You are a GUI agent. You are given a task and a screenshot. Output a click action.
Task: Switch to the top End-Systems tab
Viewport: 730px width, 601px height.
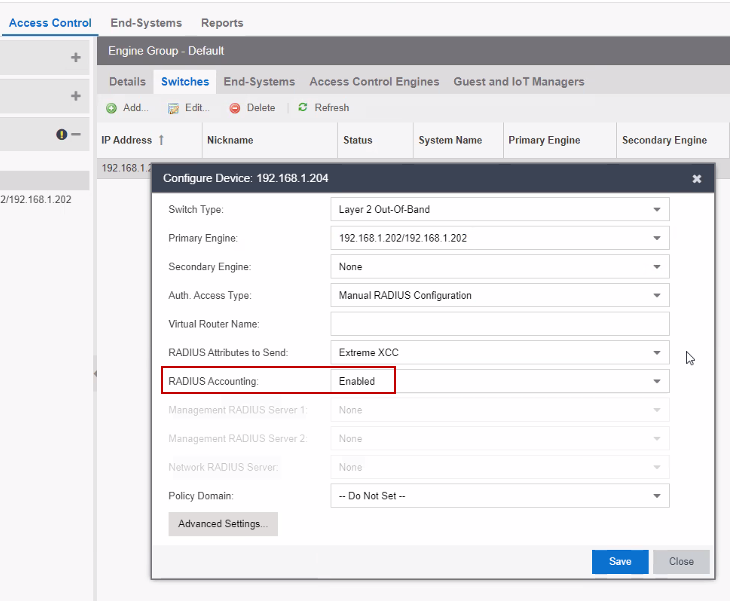[x=146, y=23]
